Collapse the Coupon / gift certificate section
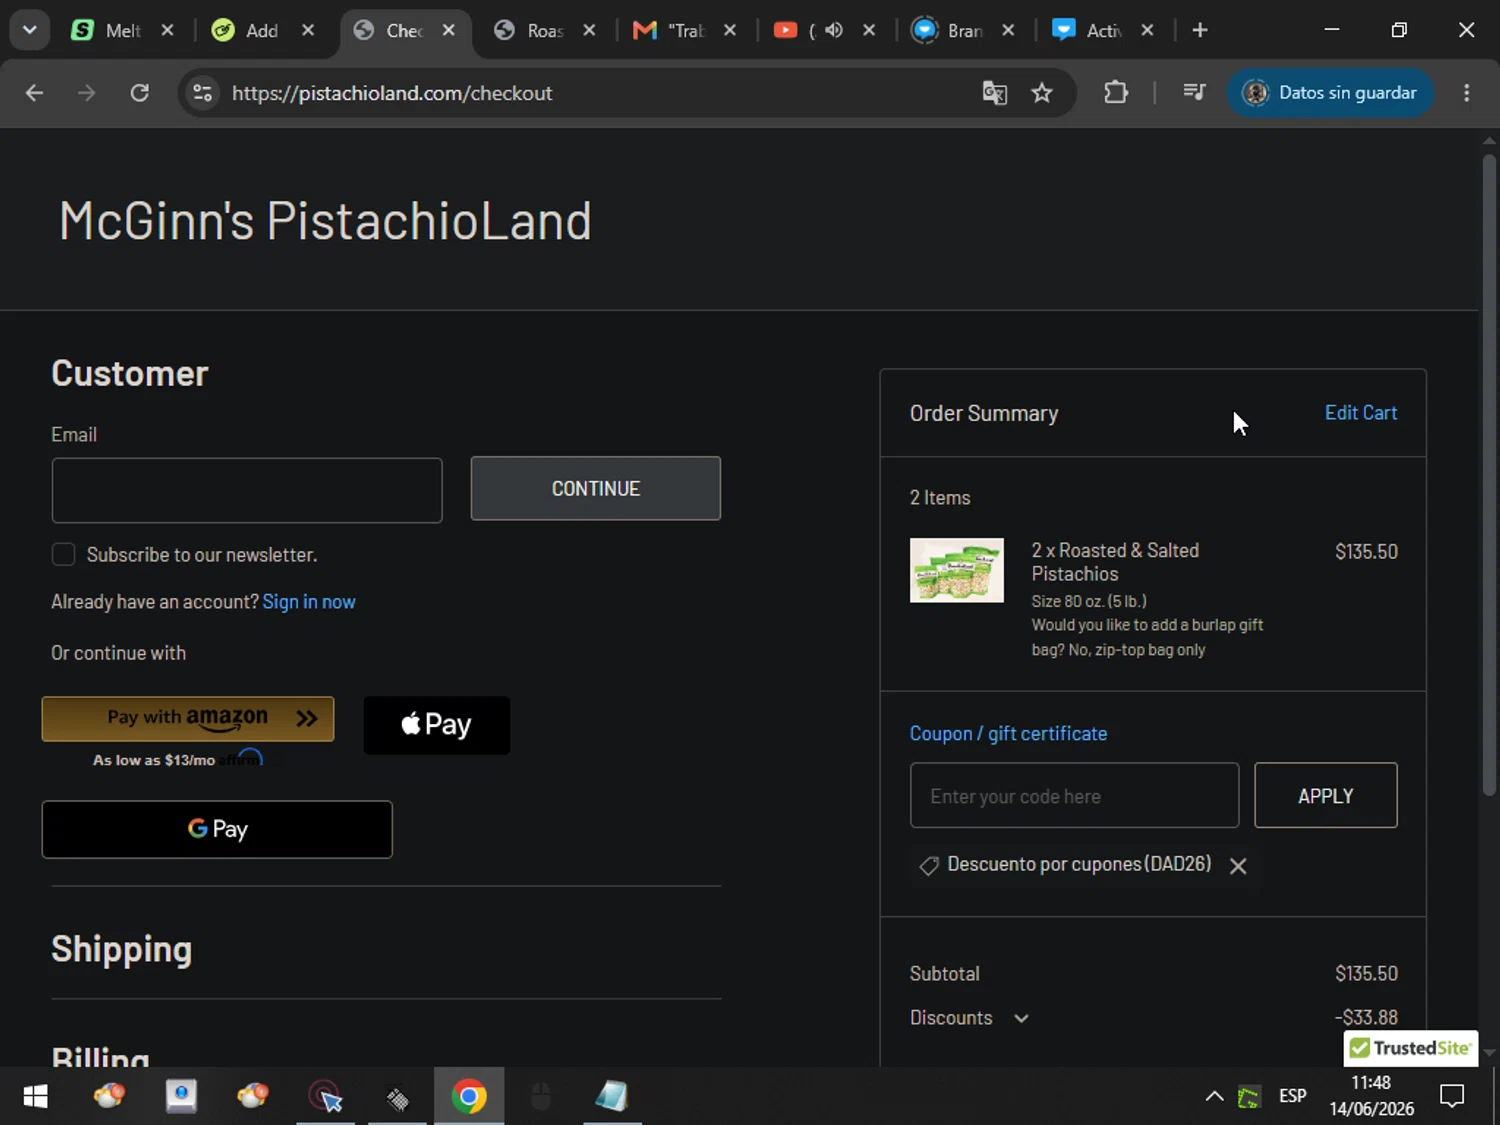The image size is (1500, 1125). (1008, 734)
